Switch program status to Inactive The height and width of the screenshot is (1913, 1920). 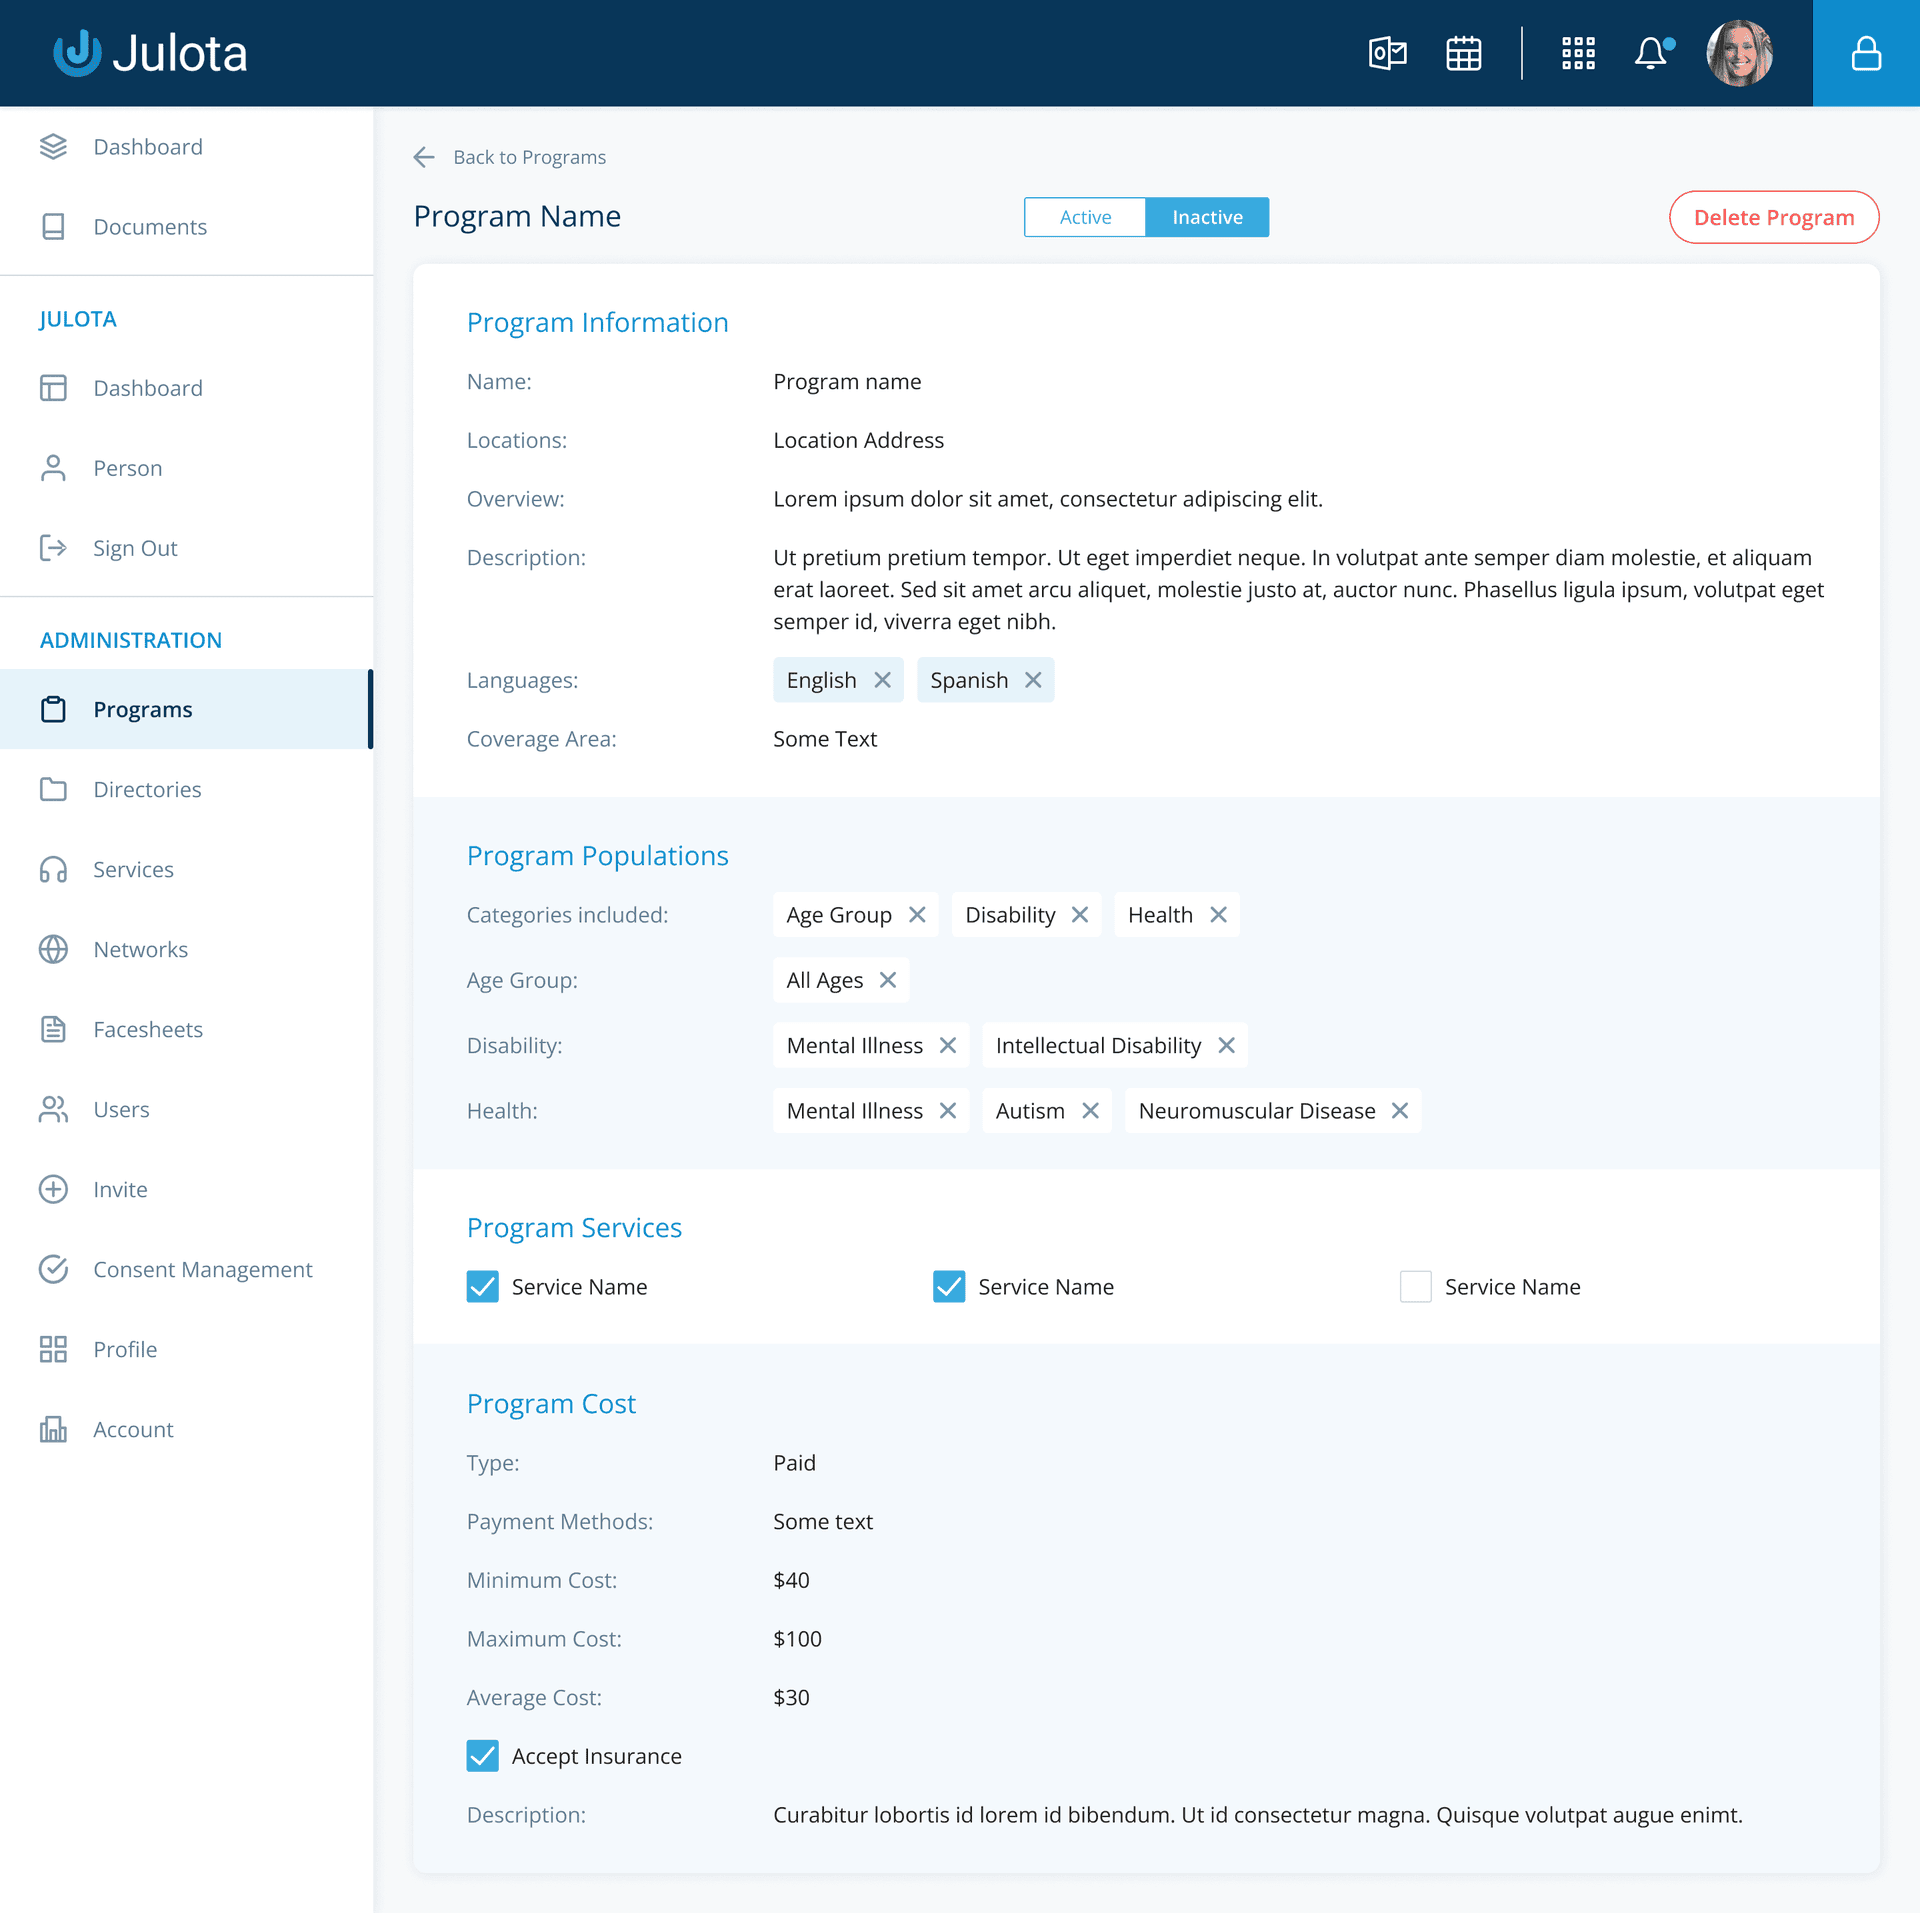click(1207, 217)
